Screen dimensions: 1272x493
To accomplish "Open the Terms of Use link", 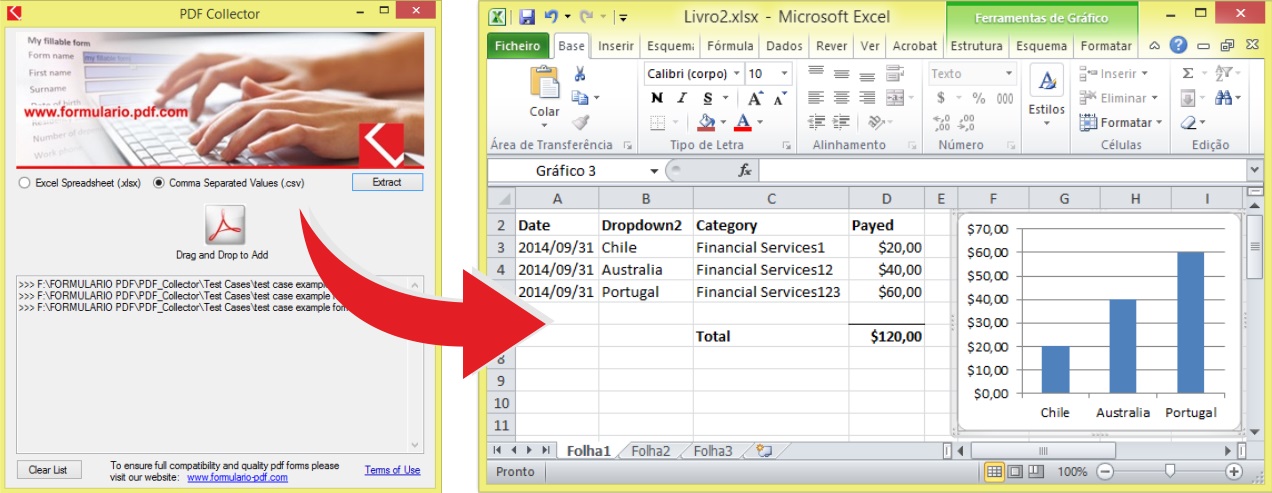I will pyautogui.click(x=392, y=470).
